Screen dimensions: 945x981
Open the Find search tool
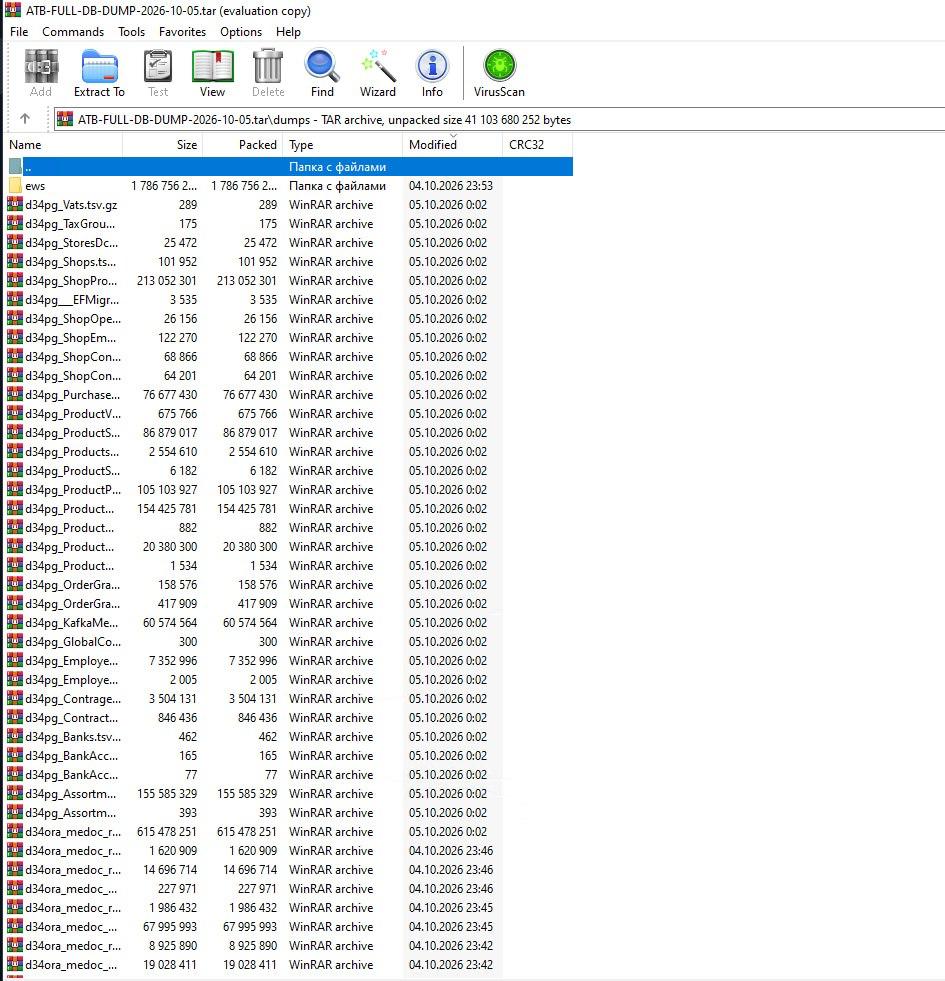322,73
